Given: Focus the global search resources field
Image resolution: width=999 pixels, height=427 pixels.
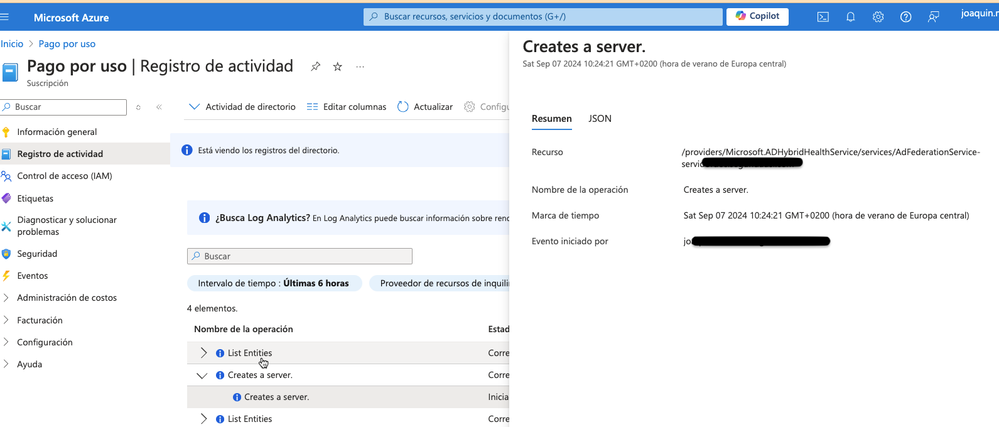Looking at the screenshot, I should (543, 17).
